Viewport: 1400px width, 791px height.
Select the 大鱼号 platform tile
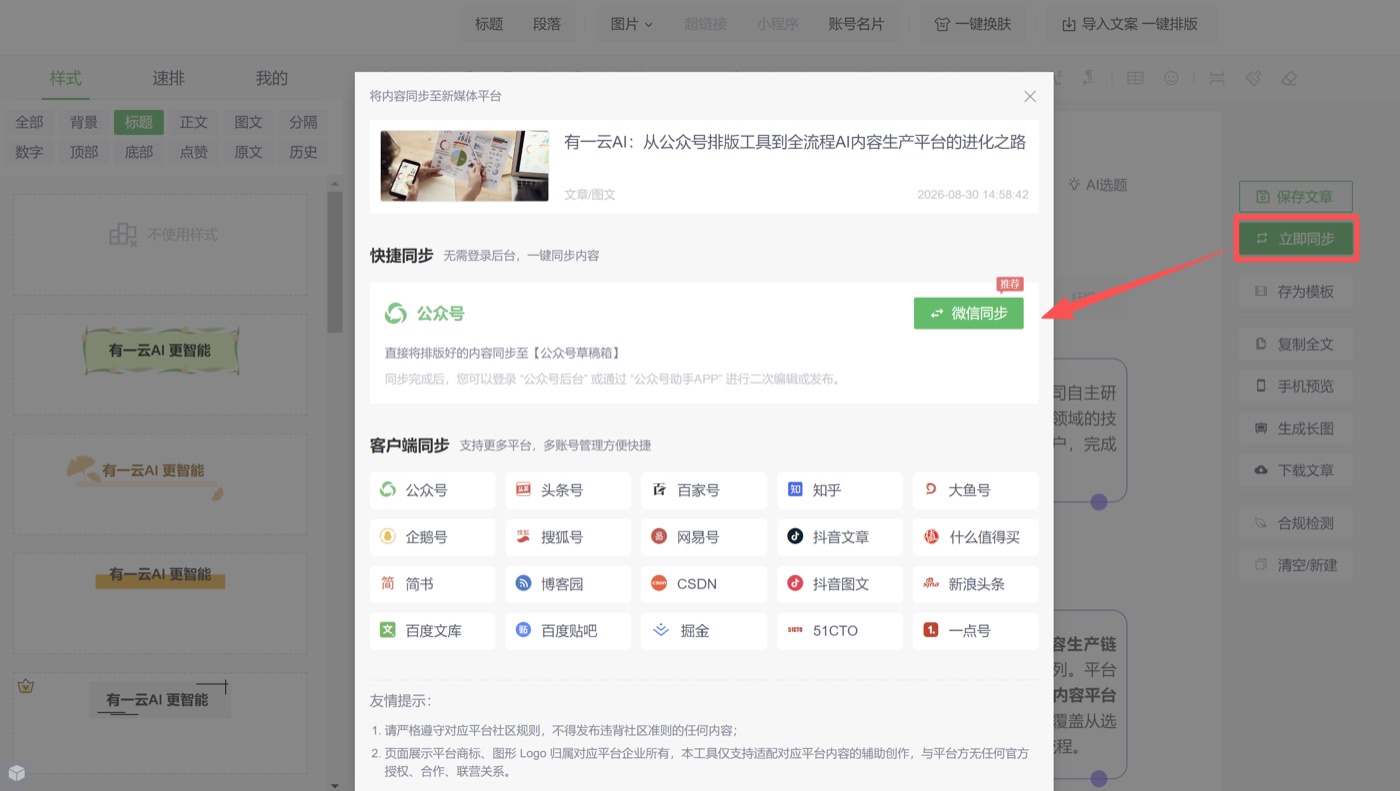(x=976, y=490)
